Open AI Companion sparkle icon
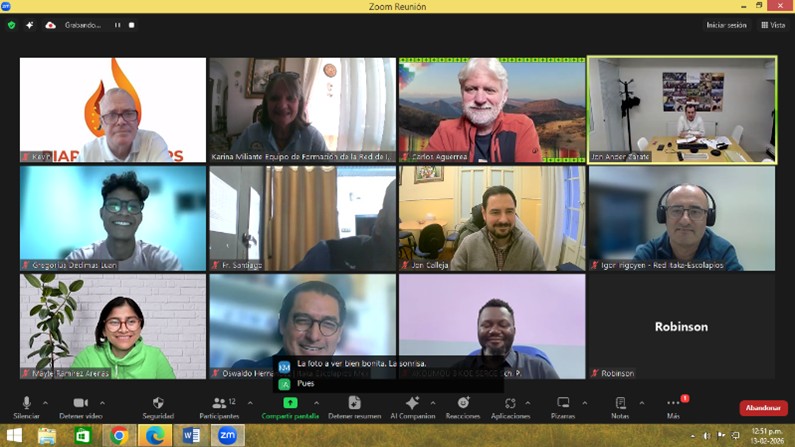The height and width of the screenshot is (447, 795). point(412,404)
